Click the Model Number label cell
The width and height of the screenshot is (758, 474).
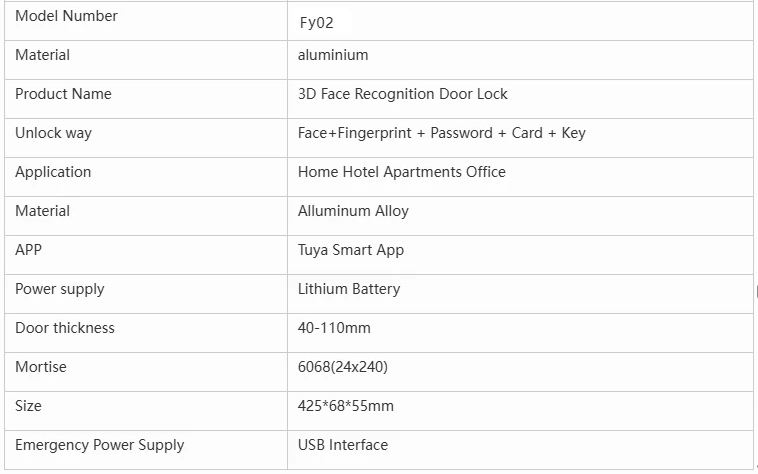[66, 16]
